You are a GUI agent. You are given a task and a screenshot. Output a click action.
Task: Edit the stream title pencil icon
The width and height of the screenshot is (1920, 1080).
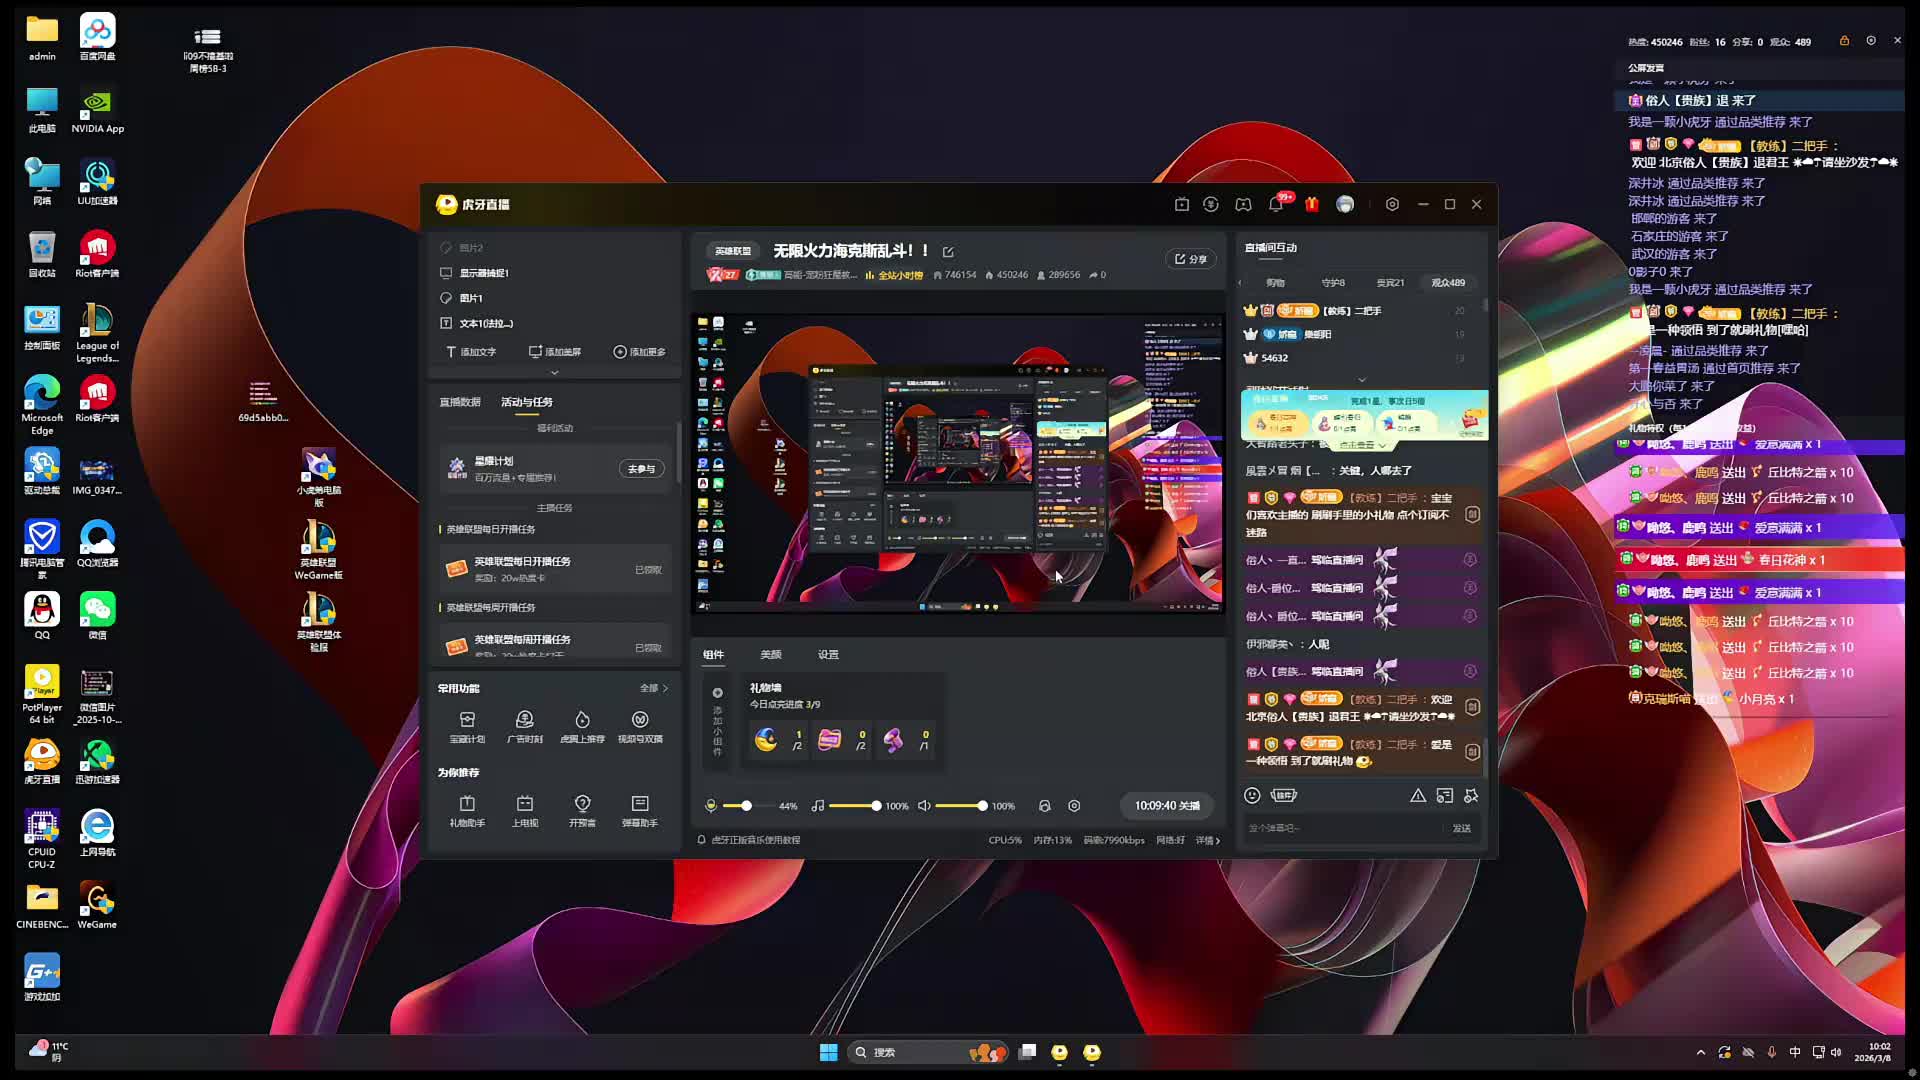pyautogui.click(x=948, y=252)
